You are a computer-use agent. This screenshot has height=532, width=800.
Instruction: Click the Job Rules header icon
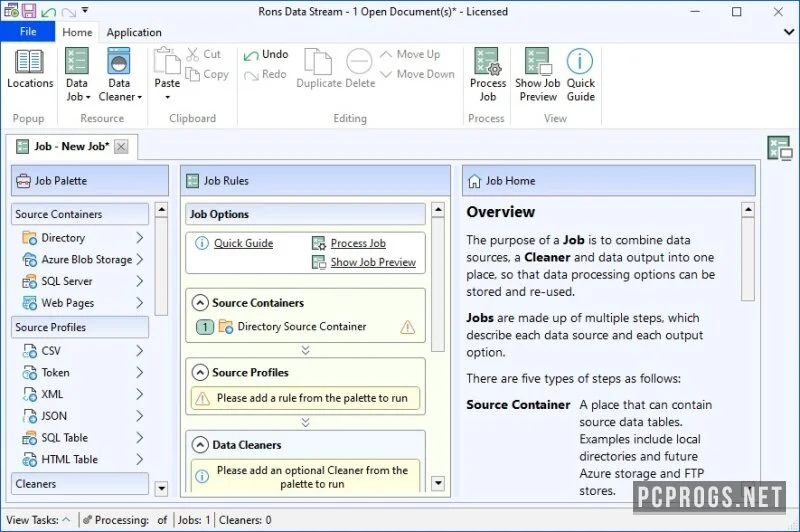tap(192, 181)
